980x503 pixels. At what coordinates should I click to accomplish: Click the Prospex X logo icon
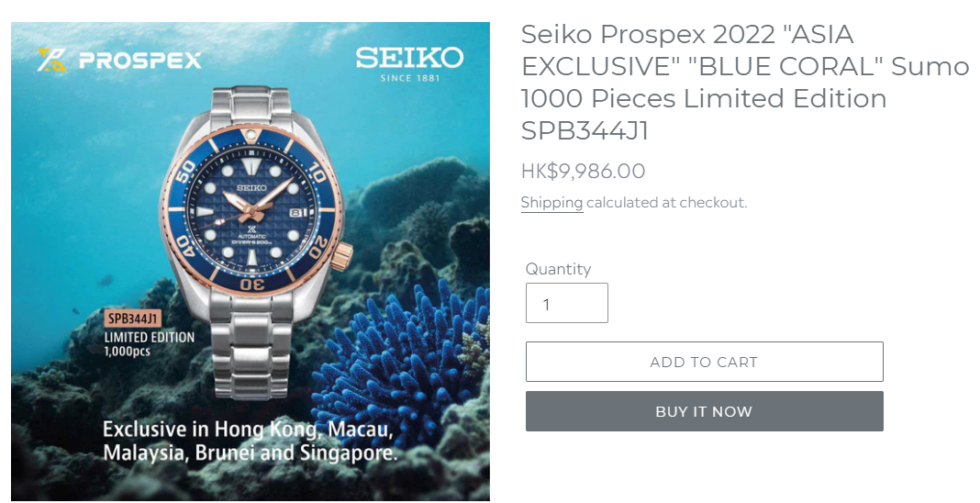coord(52,59)
